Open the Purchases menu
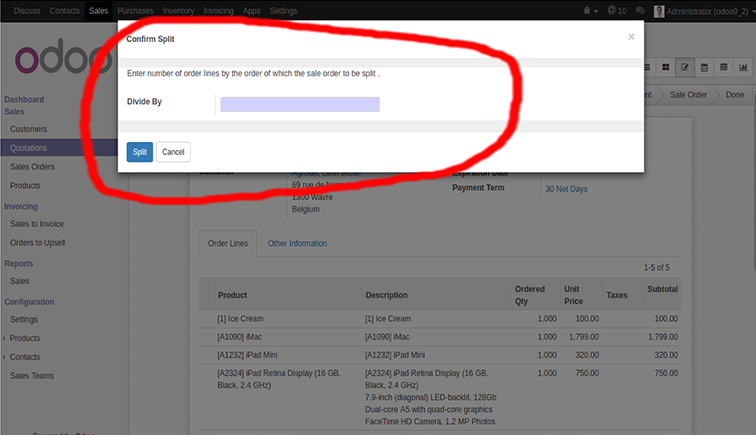The height and width of the screenshot is (435, 756). pyautogui.click(x=135, y=11)
